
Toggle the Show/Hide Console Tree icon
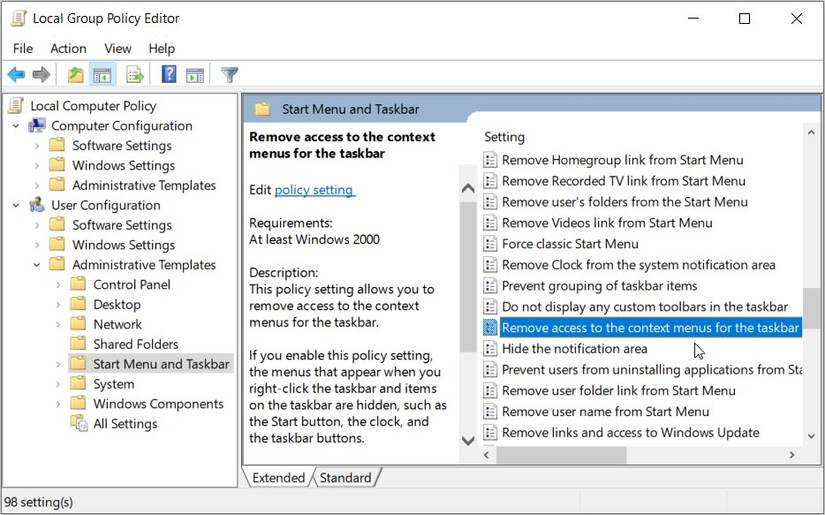tap(101, 75)
